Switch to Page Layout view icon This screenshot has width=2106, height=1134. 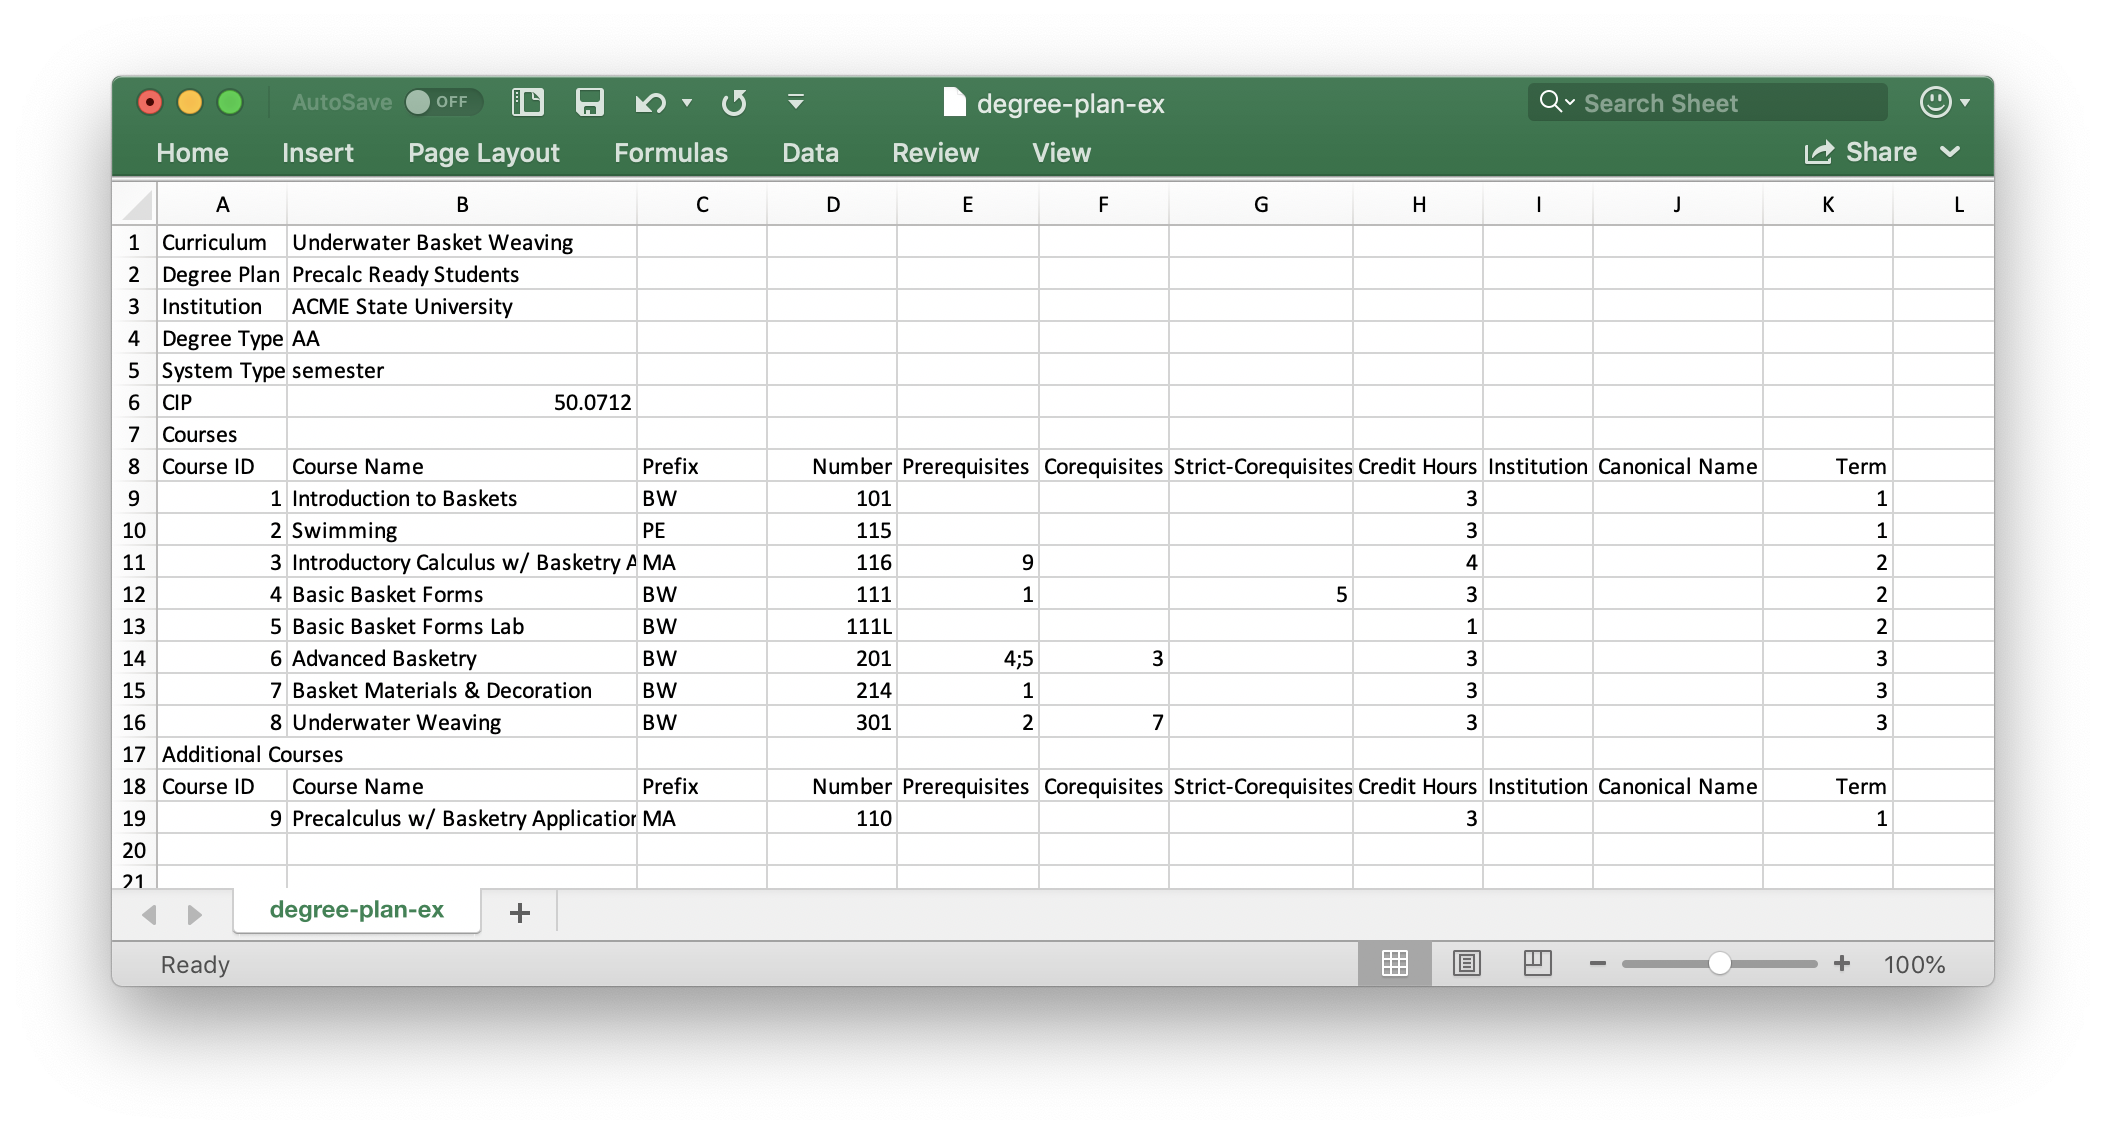[1467, 963]
